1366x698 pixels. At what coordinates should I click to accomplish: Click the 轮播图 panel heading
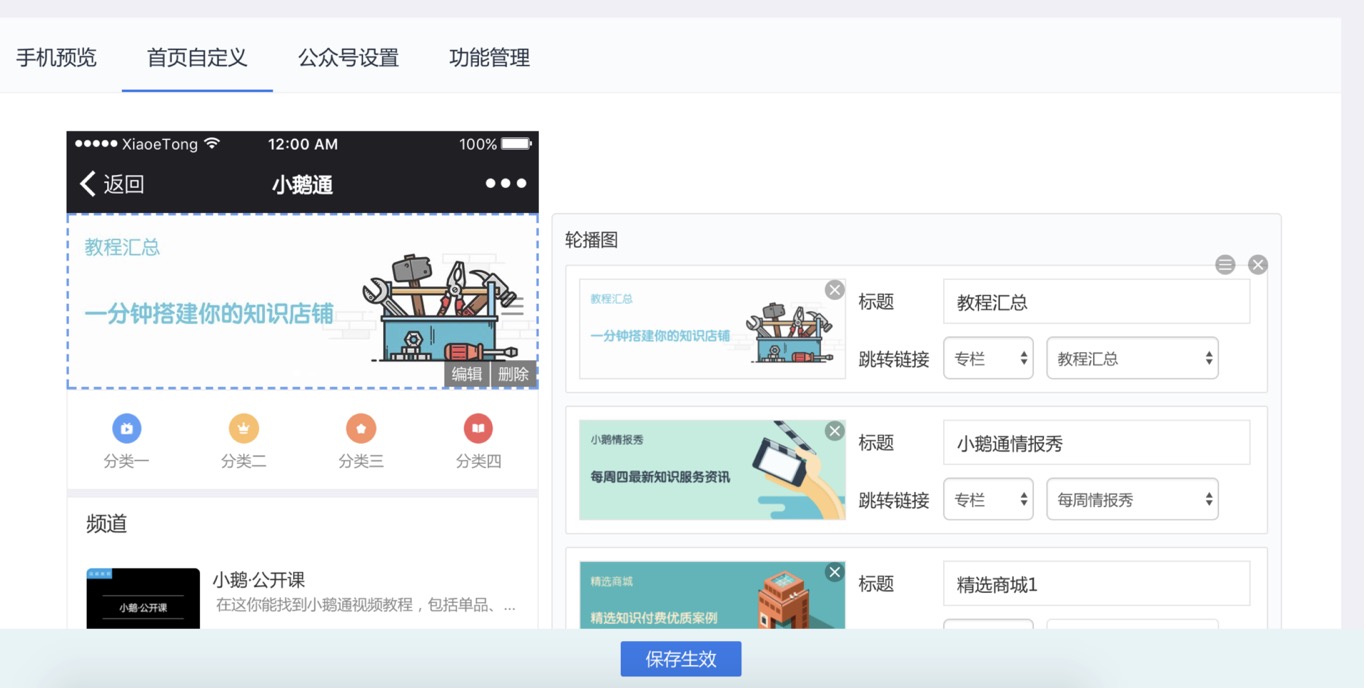591,240
